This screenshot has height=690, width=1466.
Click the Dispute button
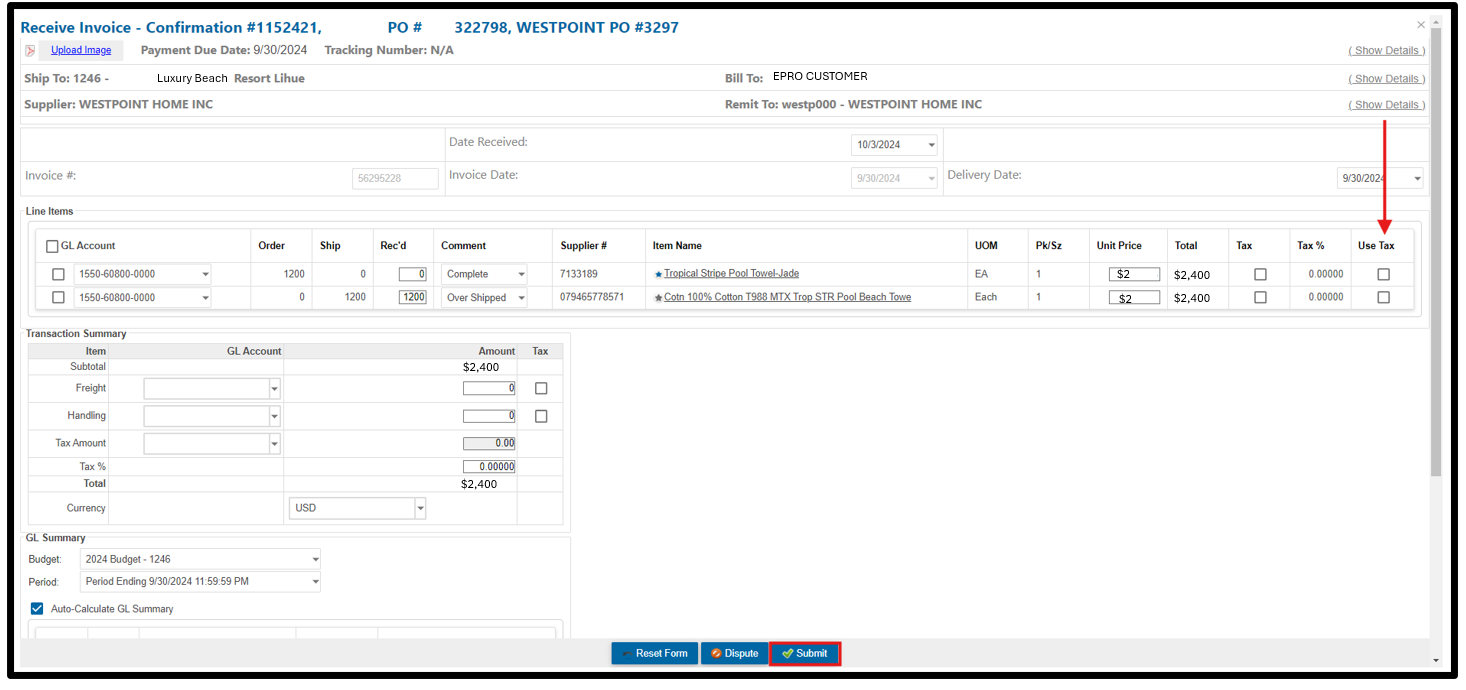click(734, 653)
